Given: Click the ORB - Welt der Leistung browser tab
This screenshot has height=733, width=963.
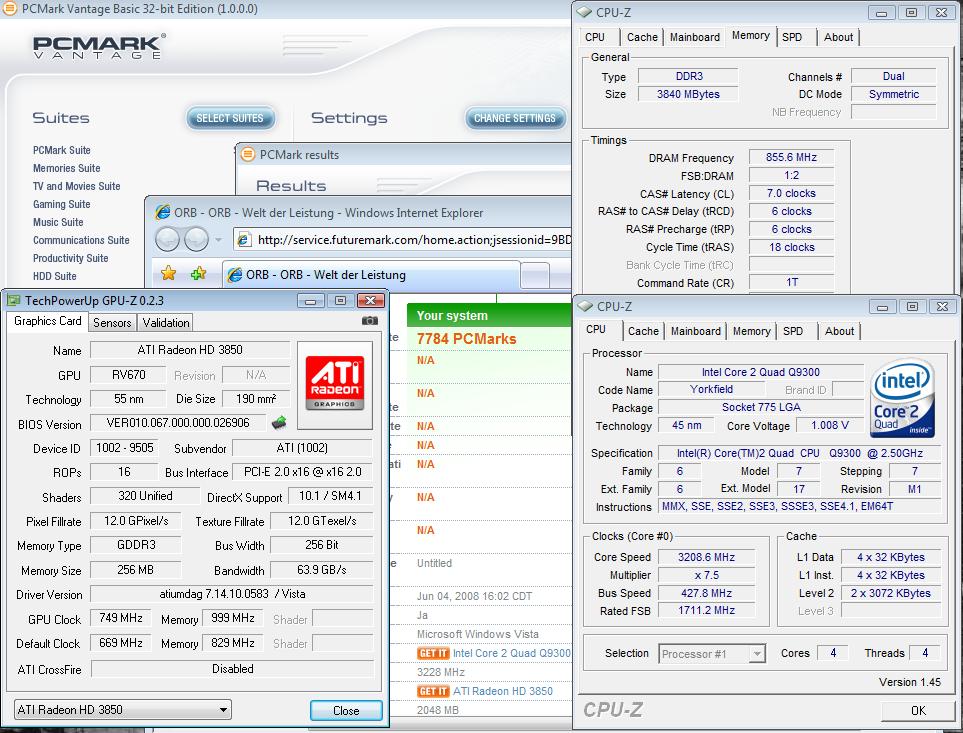Looking at the screenshot, I should tap(371, 274).
